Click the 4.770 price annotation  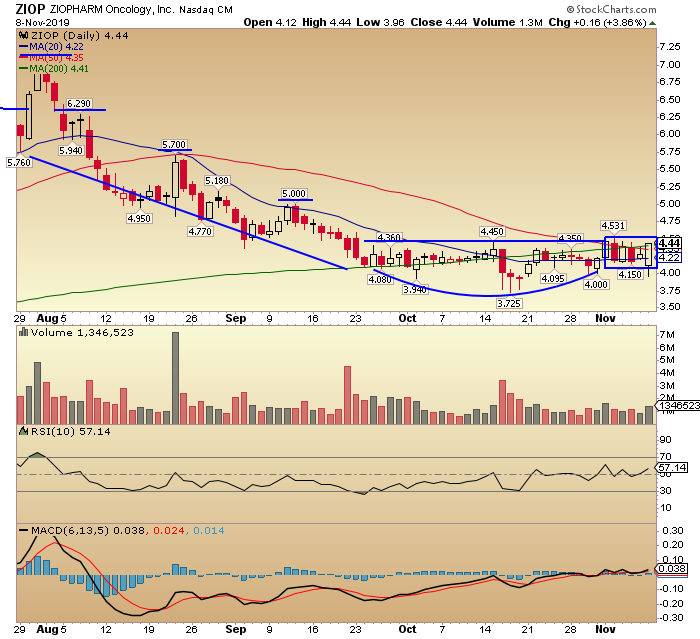pos(200,231)
